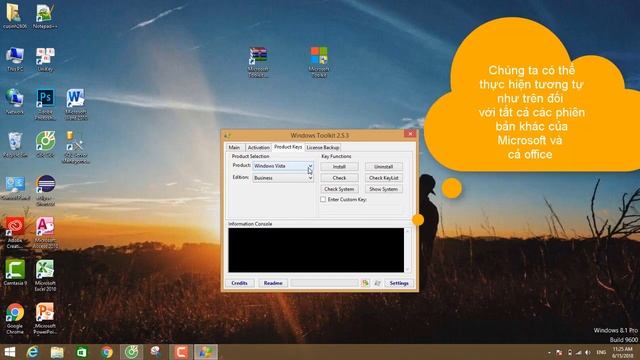Launch Google Chrome desktop shortcut
This screenshot has height=360, width=640.
[x=15, y=318]
